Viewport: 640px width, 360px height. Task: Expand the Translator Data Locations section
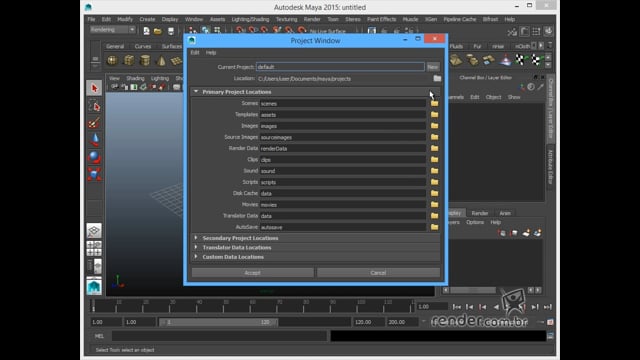click(x=196, y=247)
